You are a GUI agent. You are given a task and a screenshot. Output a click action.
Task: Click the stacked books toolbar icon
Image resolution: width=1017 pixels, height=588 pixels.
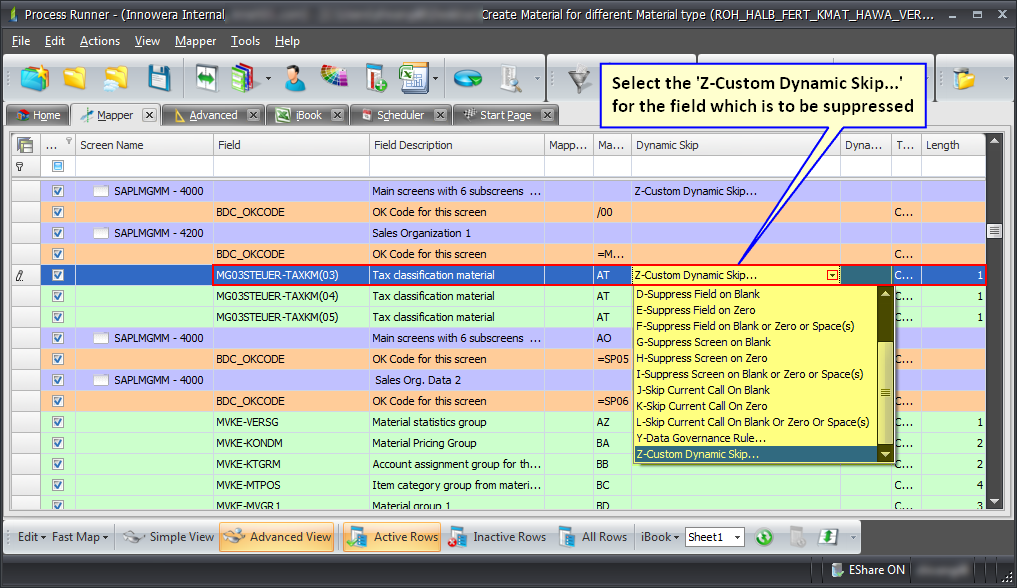tap(243, 78)
